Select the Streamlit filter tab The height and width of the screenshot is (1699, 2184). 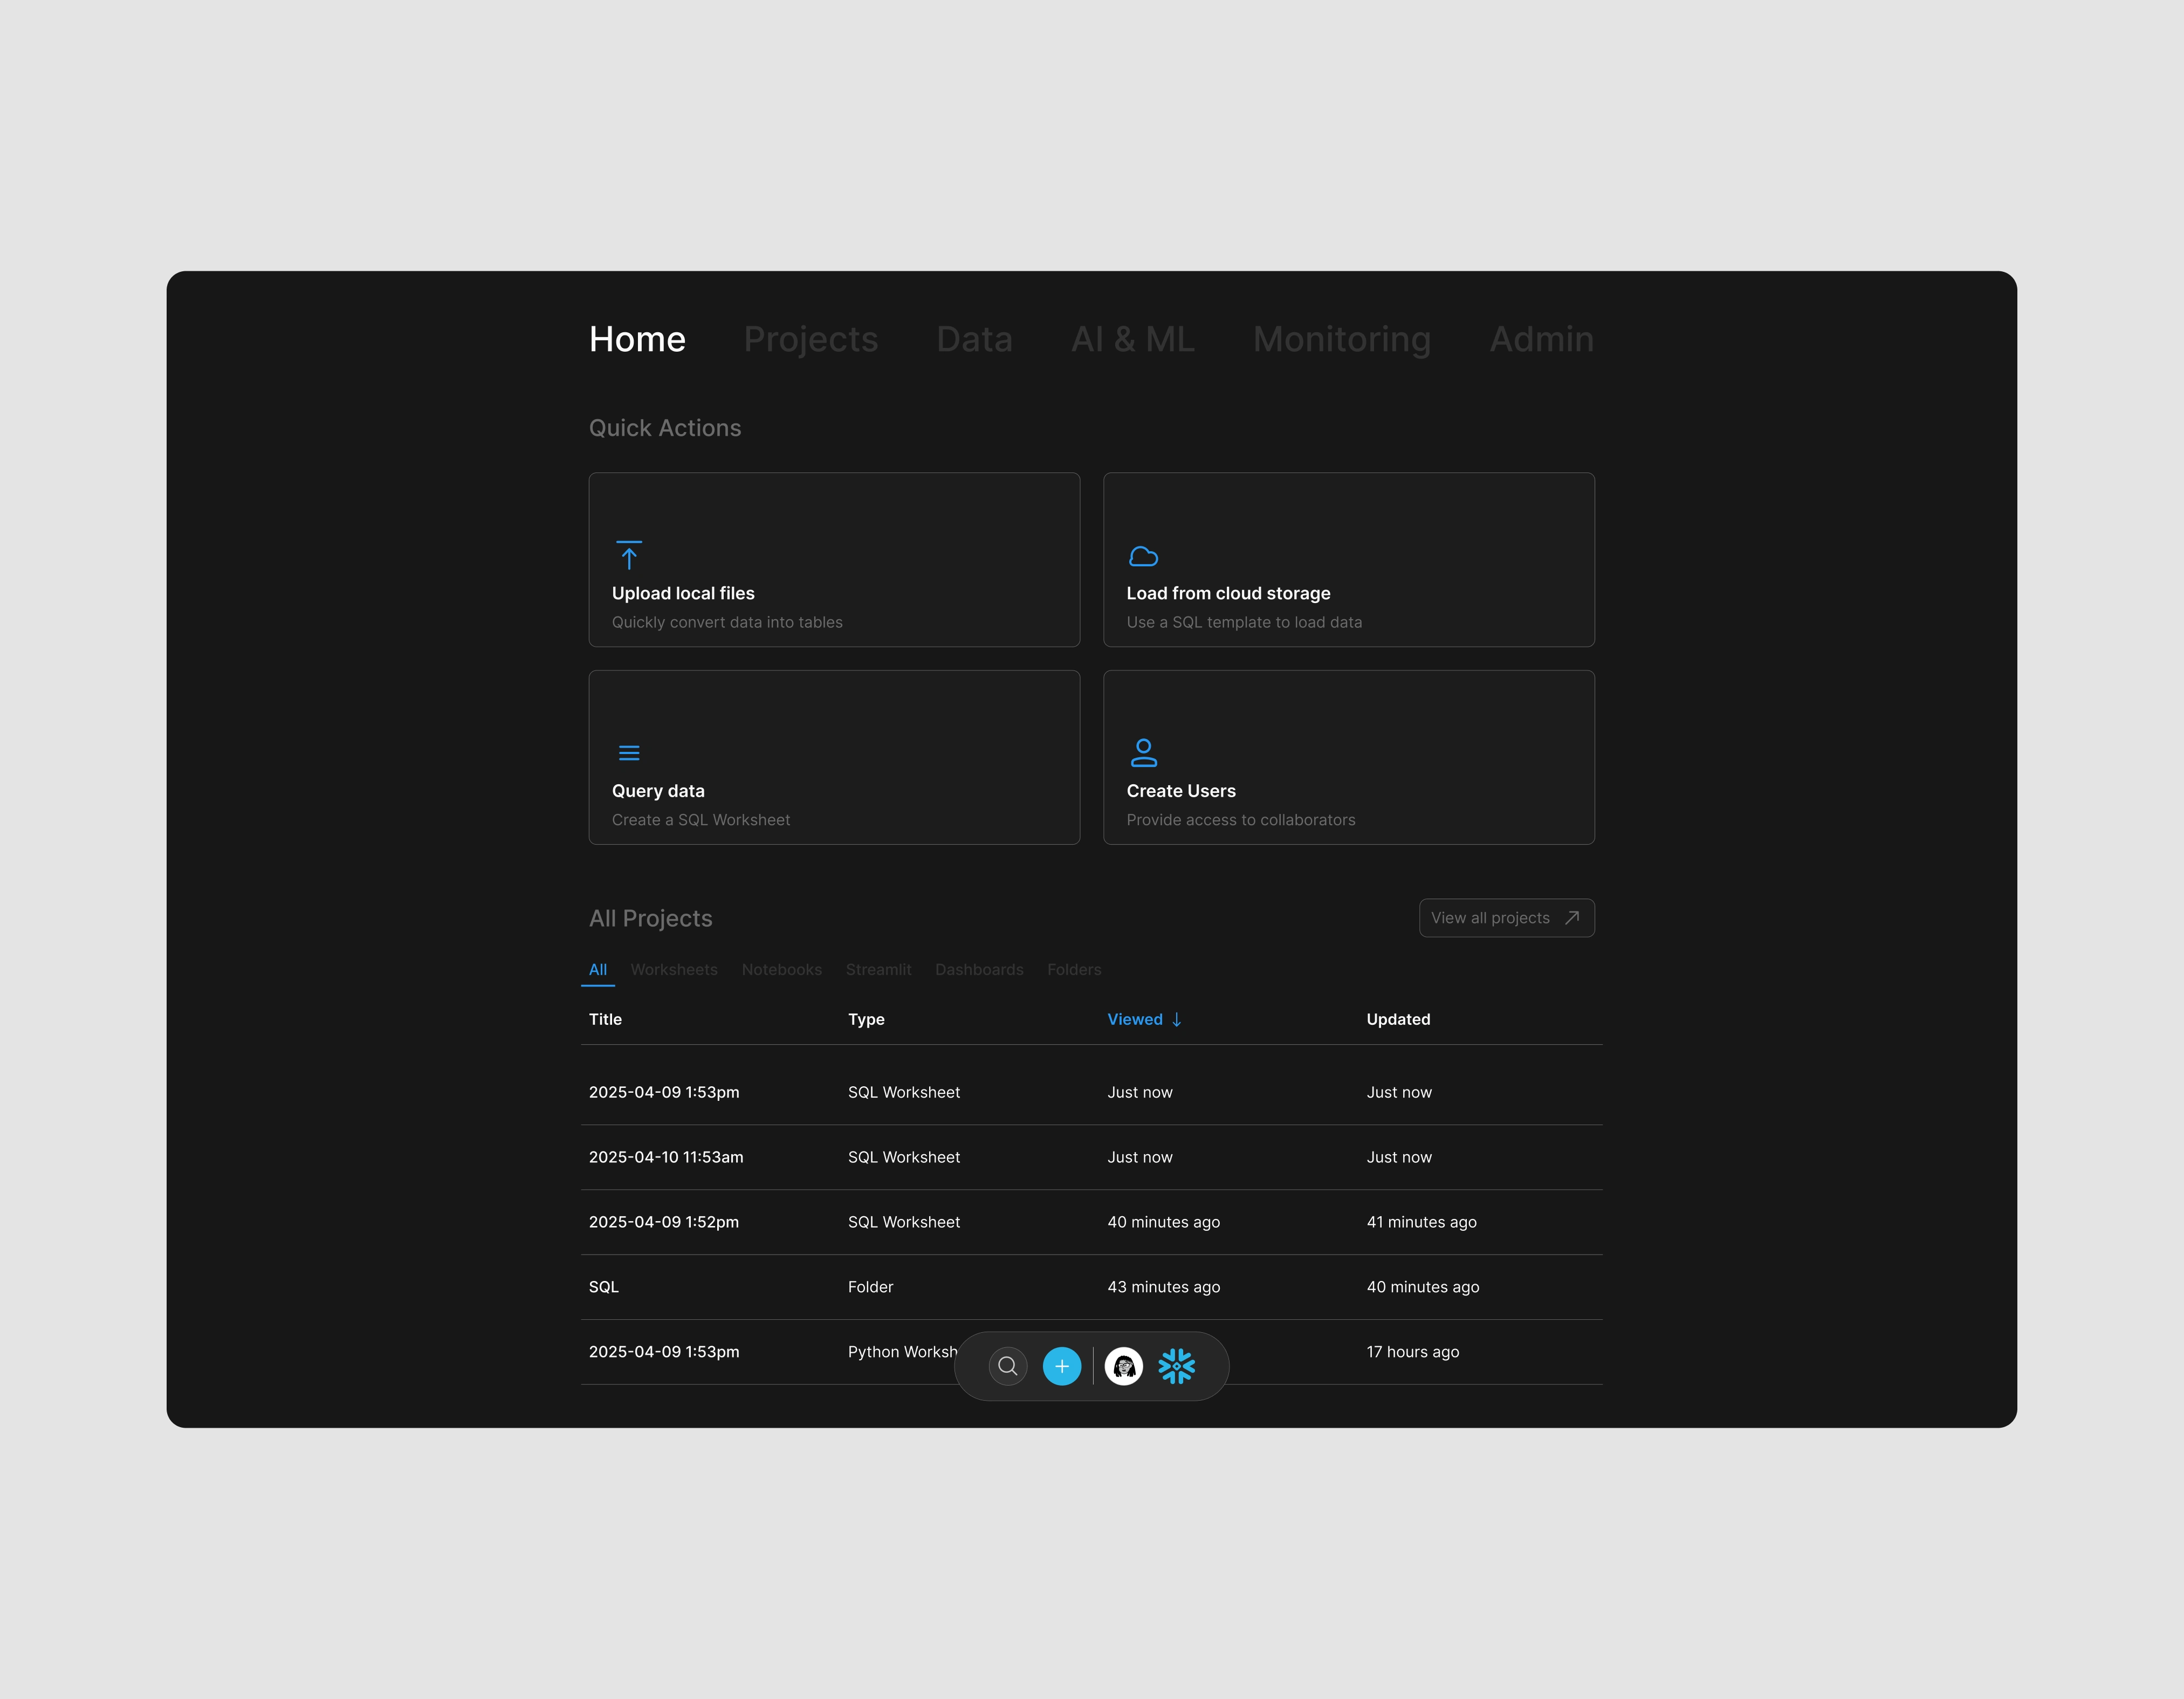[878, 969]
